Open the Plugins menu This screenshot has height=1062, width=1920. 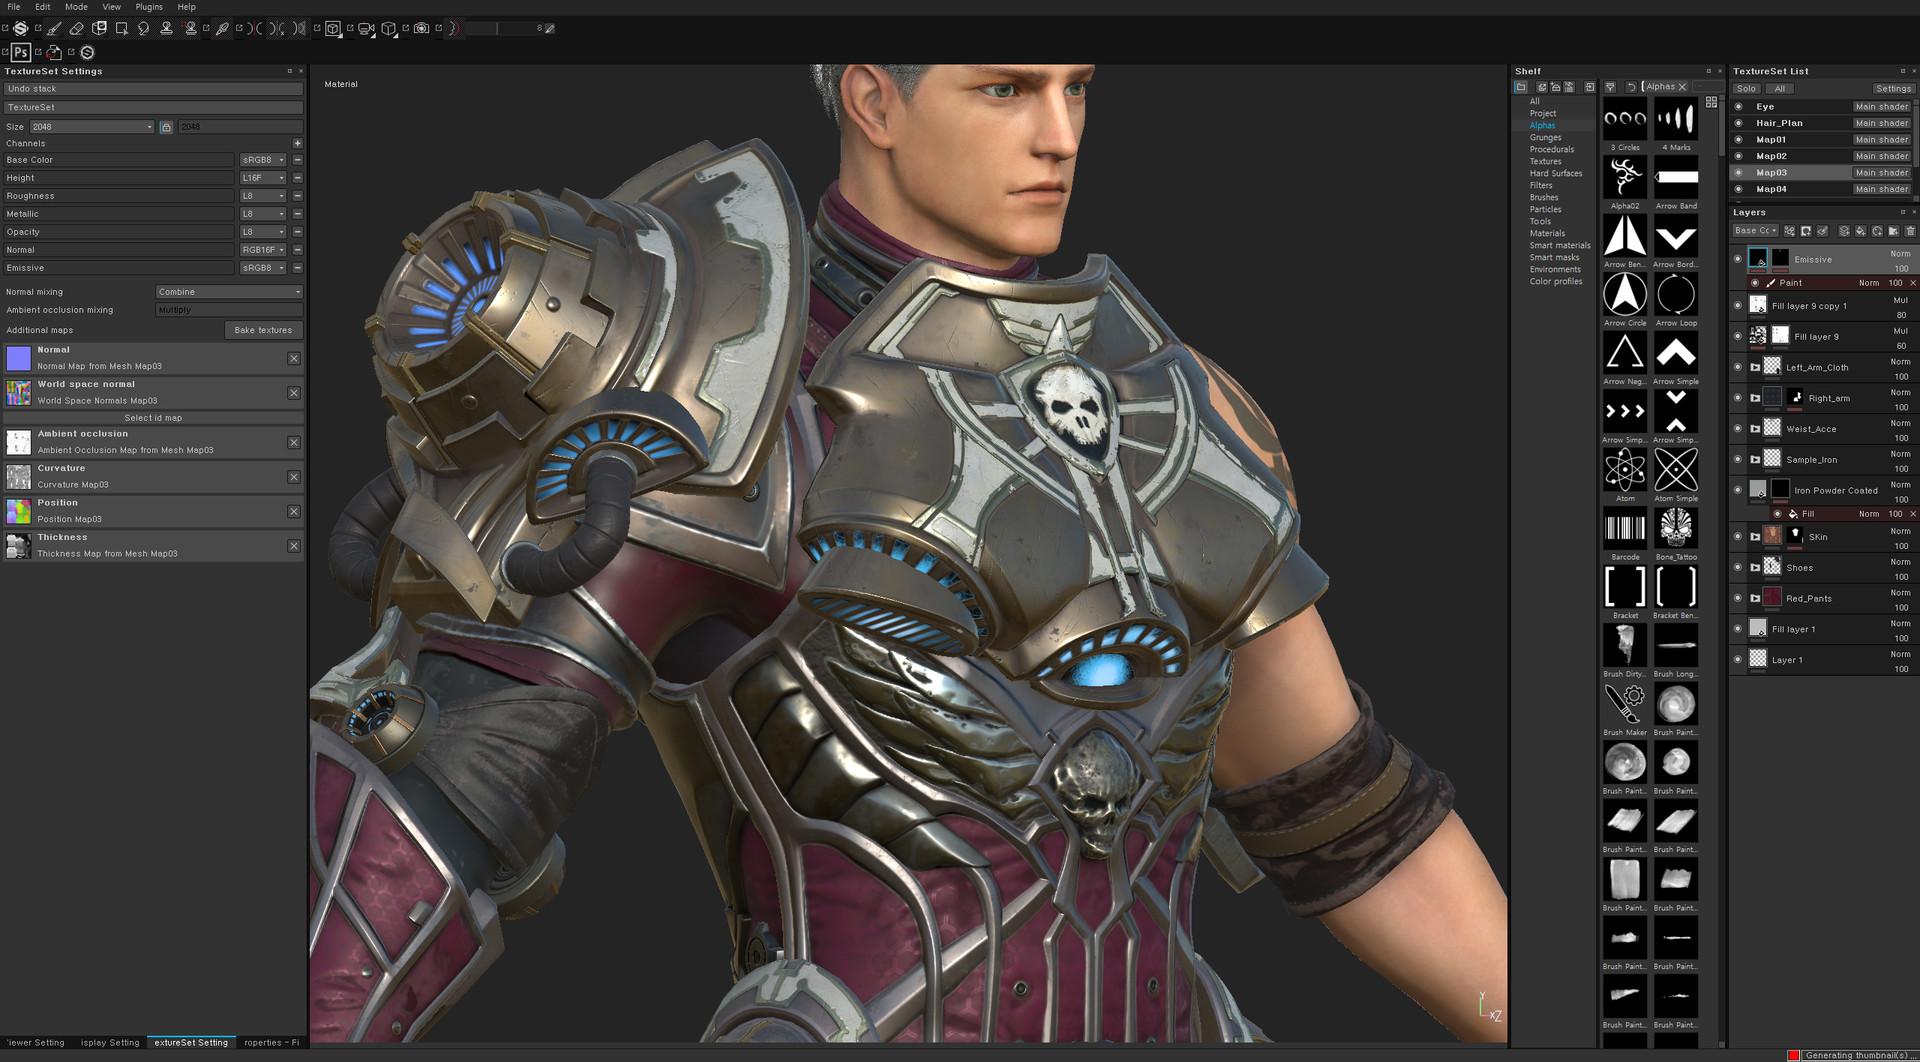coord(149,7)
